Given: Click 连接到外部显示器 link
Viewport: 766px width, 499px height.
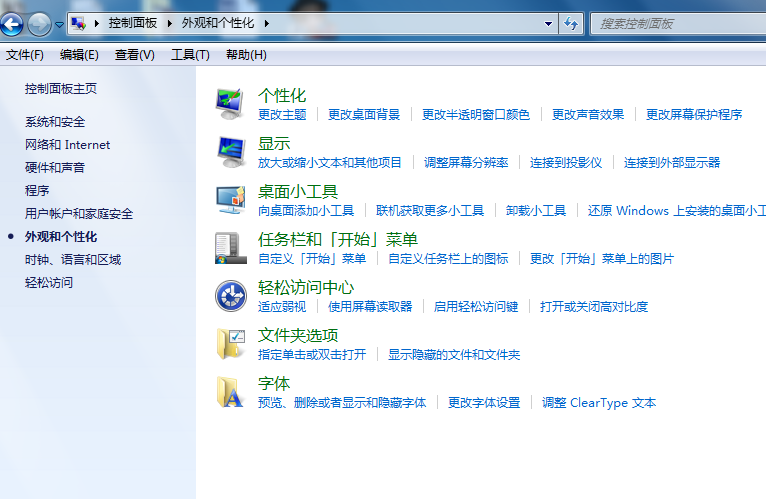Looking at the screenshot, I should click(x=672, y=162).
